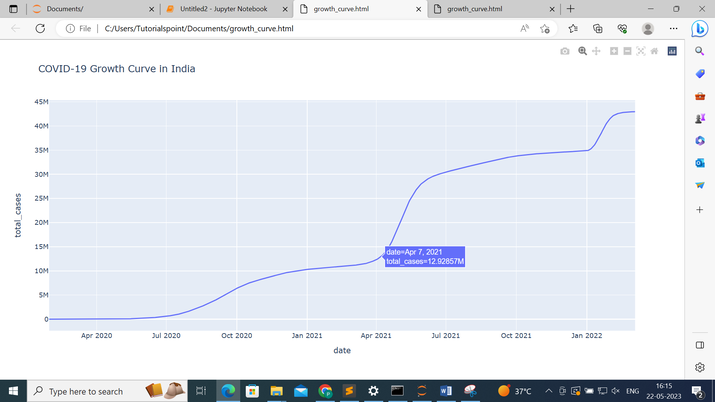
Task: Click the muted volume tray icon
Action: pos(616,391)
